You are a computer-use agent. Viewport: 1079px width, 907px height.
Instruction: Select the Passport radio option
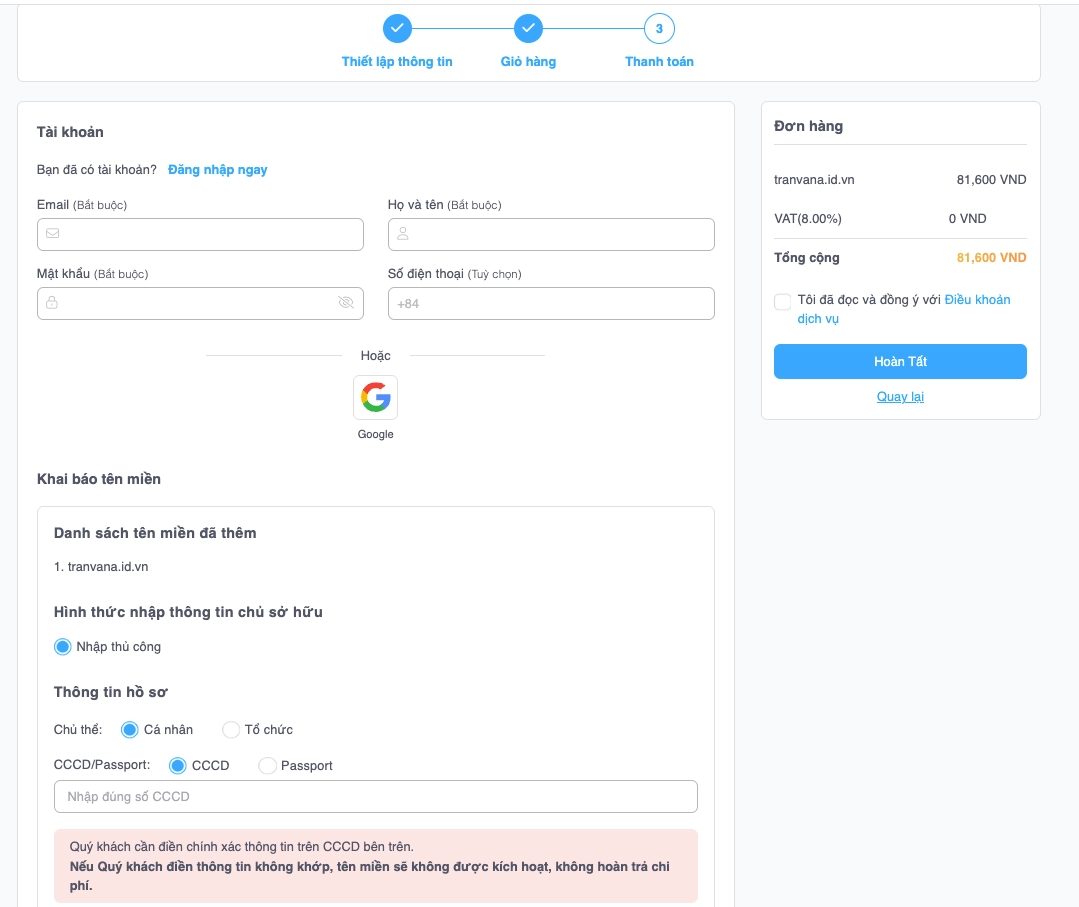267,766
